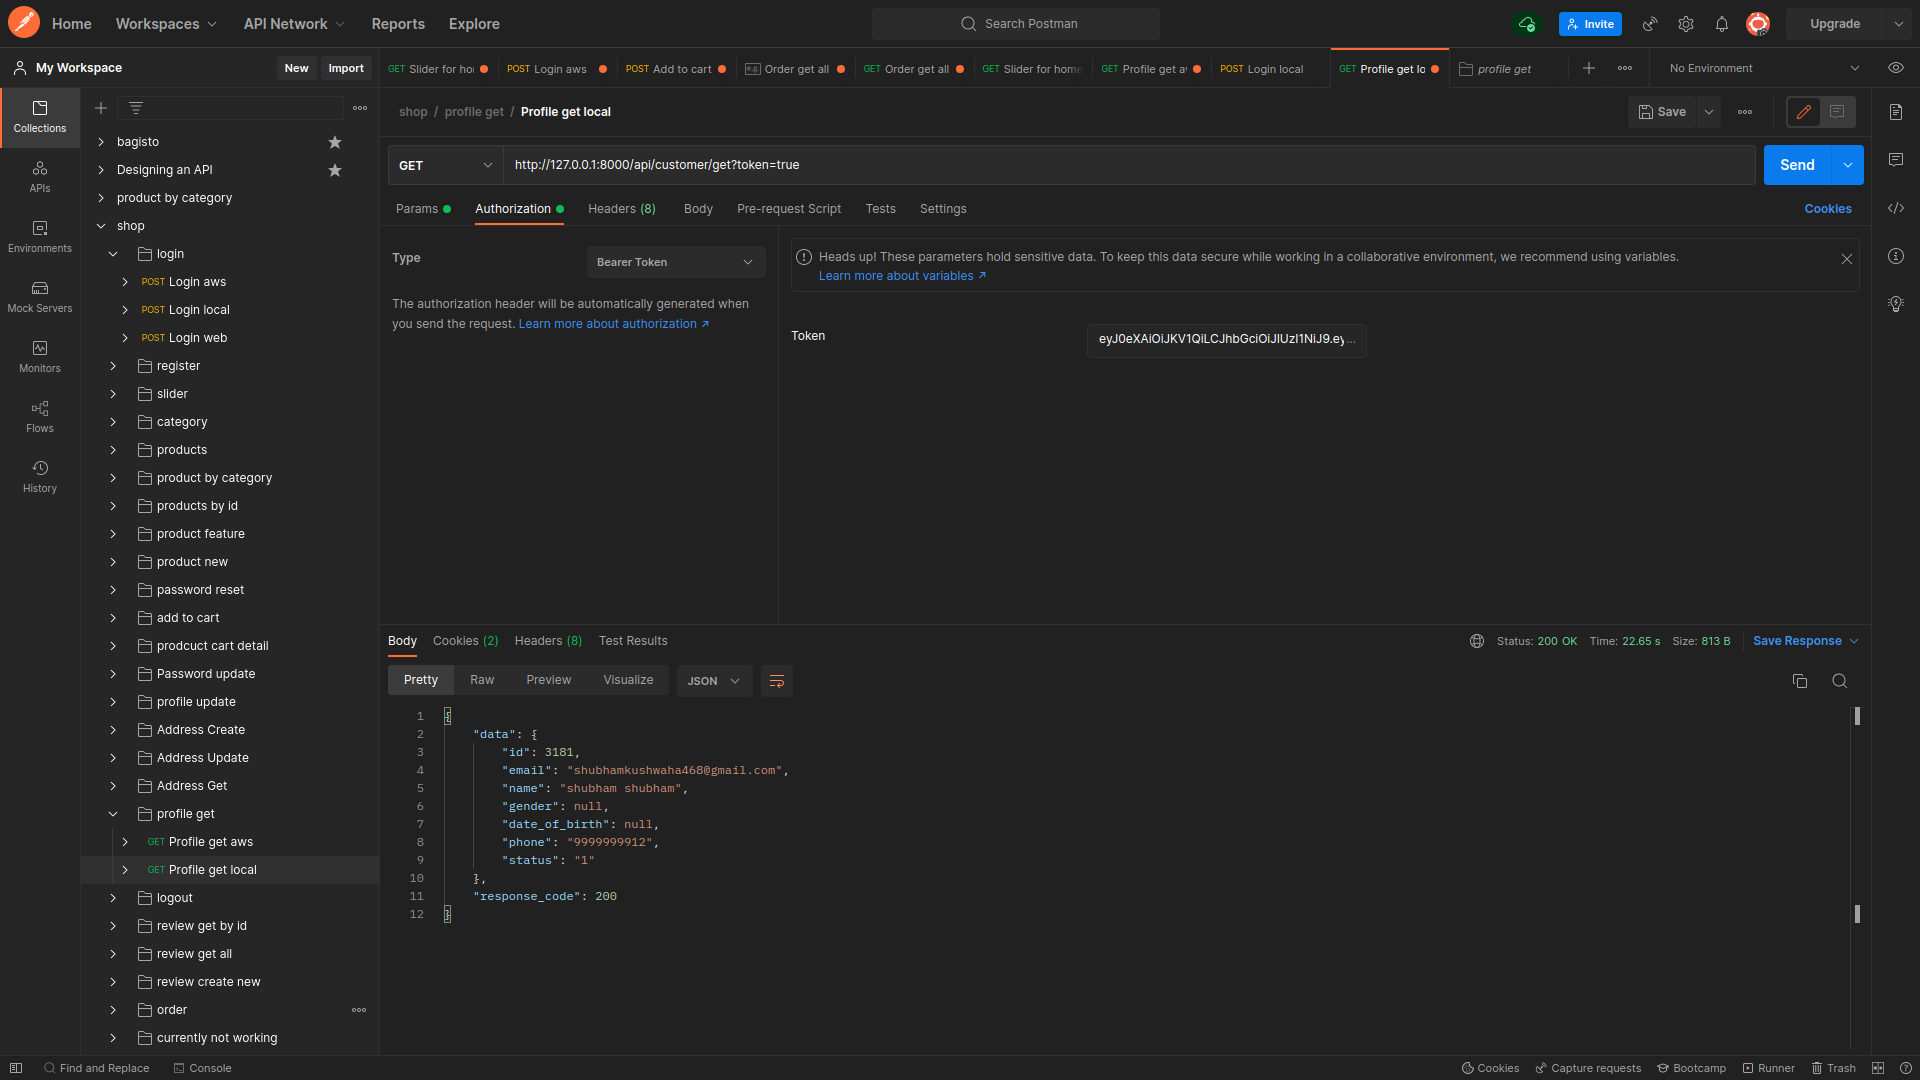Viewport: 1920px width, 1080px height.
Task: Open the Save options dropdown arrow
Action: 1709,112
